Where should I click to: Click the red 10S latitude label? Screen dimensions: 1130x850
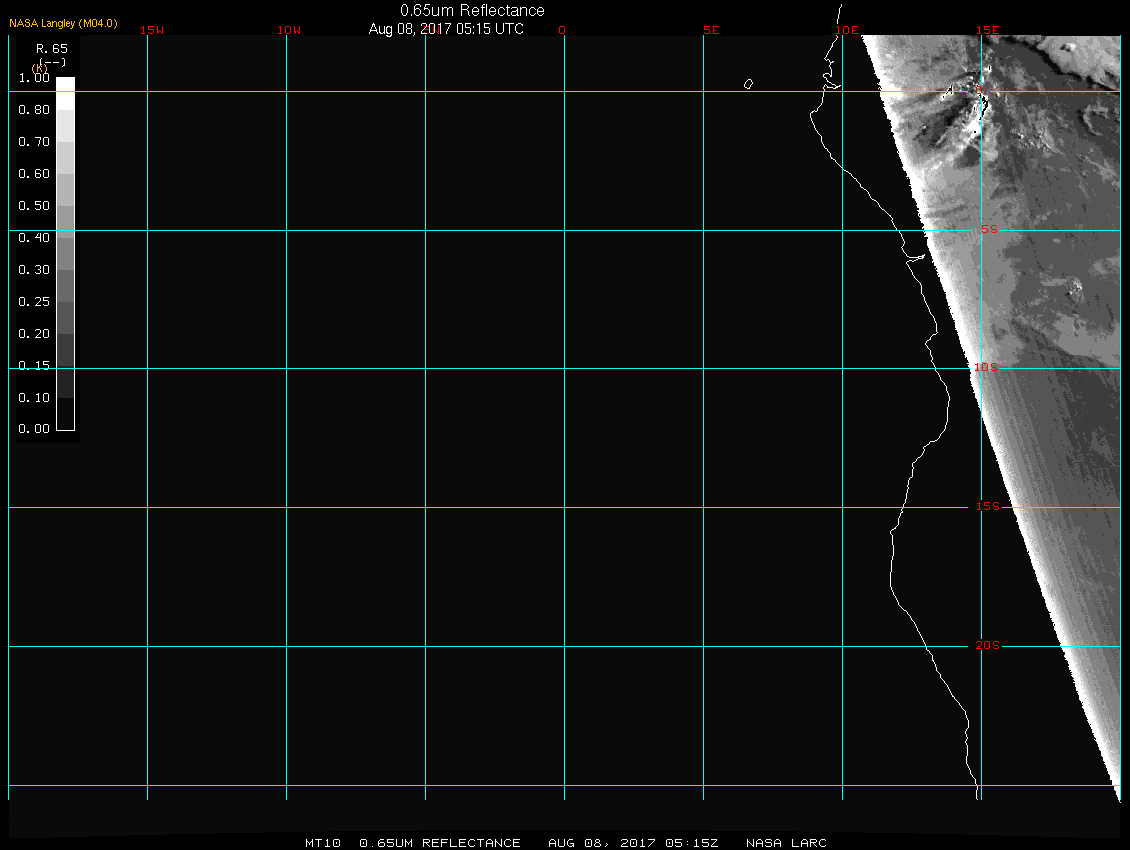(x=986, y=368)
